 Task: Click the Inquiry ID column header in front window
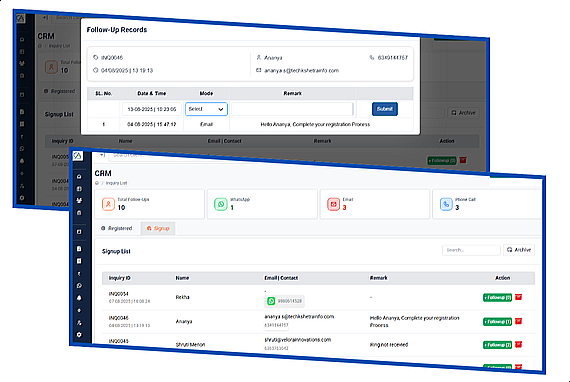click(119, 278)
